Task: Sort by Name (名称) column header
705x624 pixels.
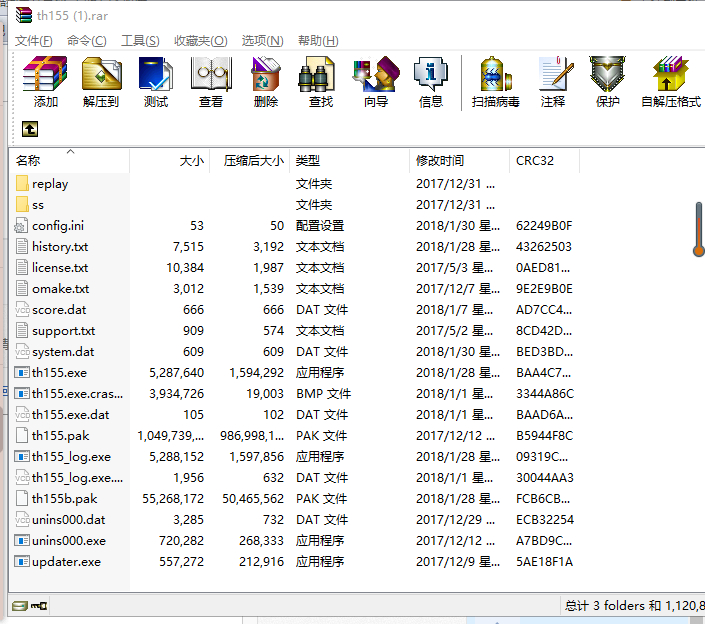Action: [70, 160]
